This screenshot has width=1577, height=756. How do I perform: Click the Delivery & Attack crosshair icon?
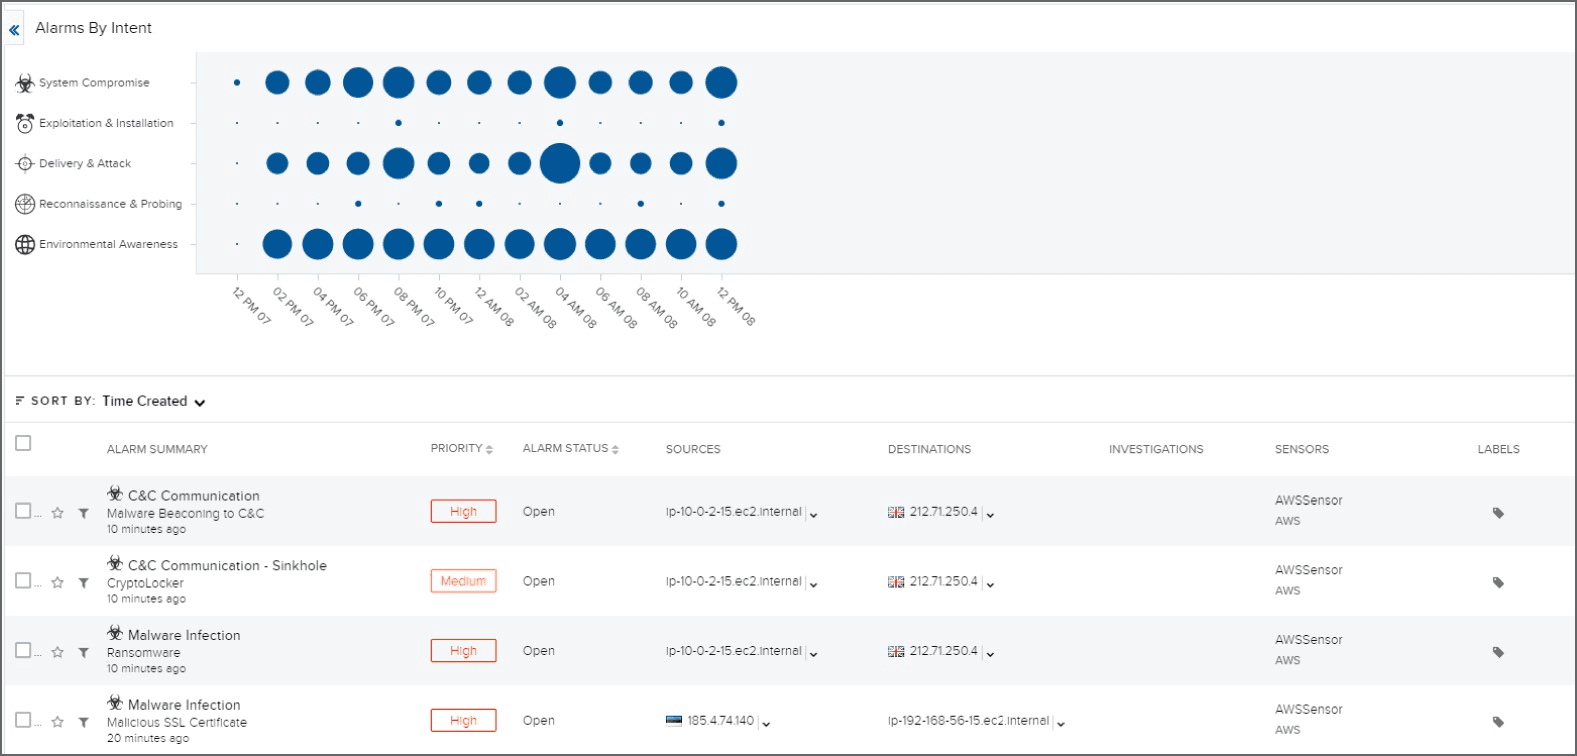[25, 163]
